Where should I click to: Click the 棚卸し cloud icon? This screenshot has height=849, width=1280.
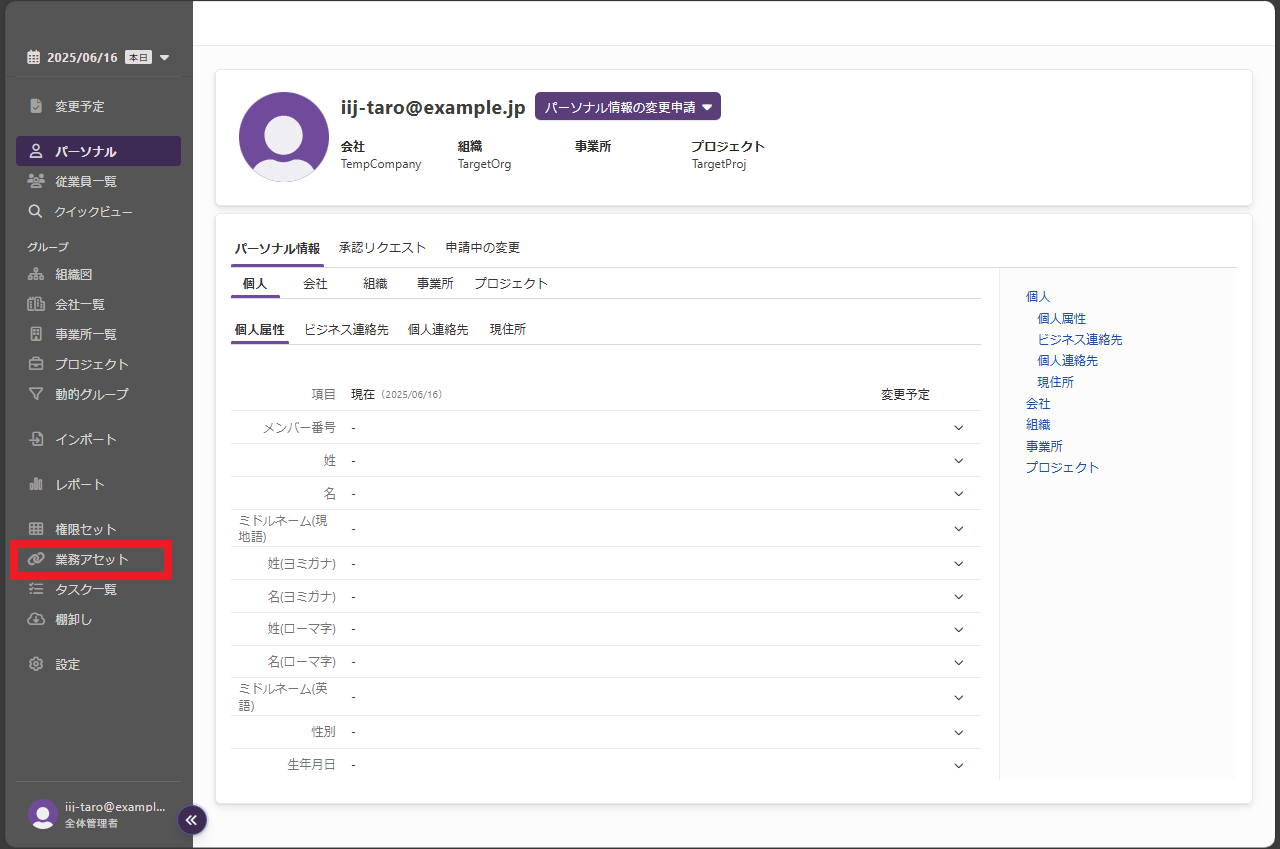click(x=36, y=619)
